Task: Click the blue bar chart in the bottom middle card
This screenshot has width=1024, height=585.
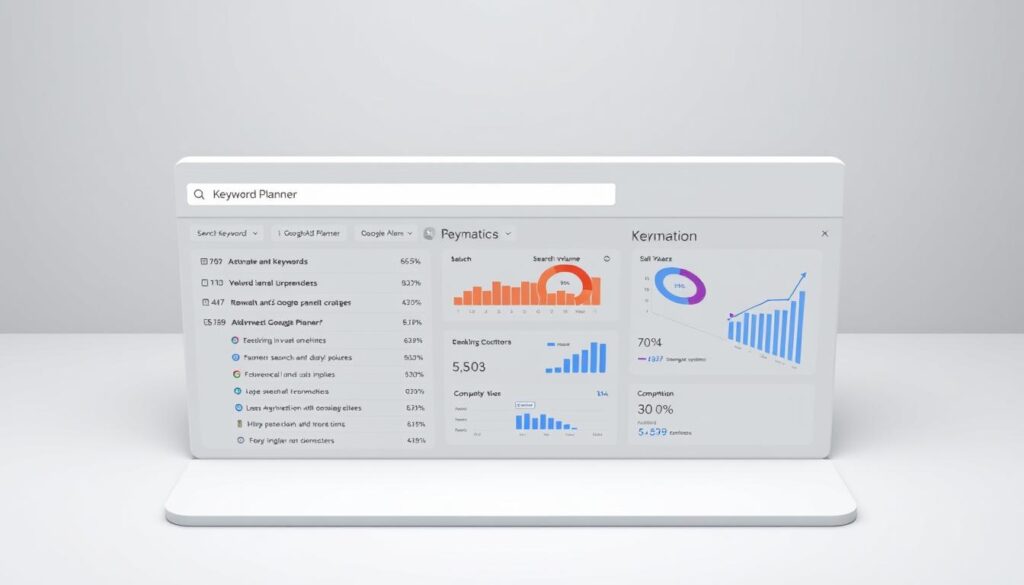Action: point(547,421)
